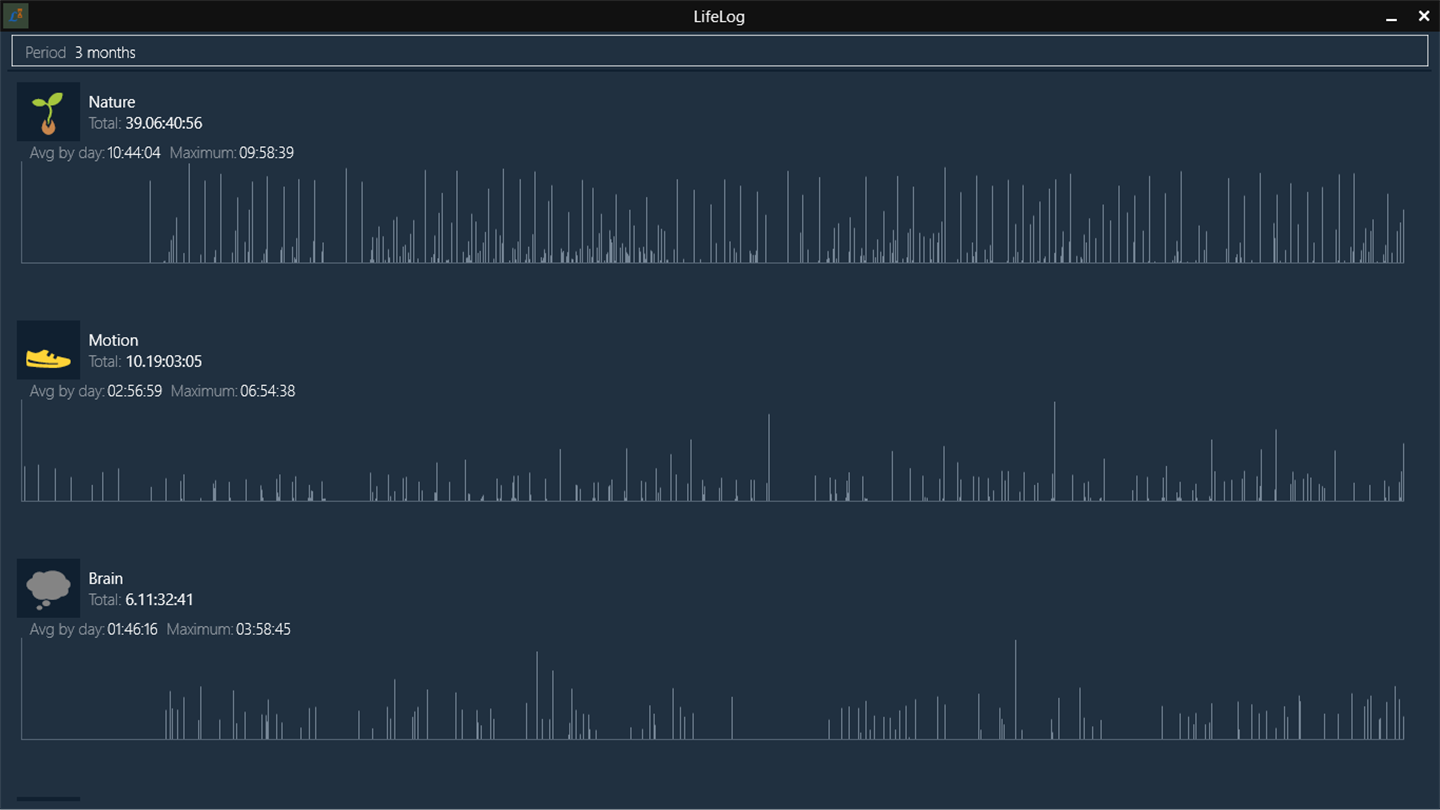1440x810 pixels.
Task: Click Brain maximum value 03:58:45
Action: tap(263, 629)
